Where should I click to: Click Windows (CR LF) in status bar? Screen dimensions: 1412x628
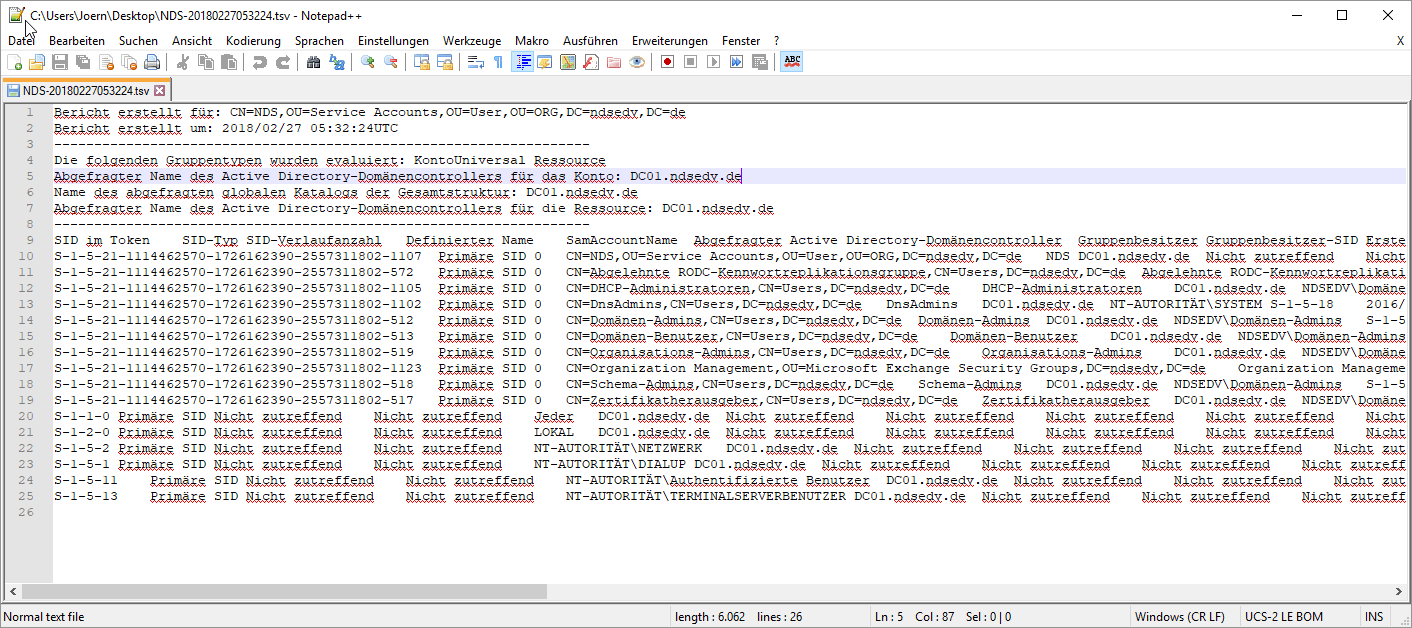[x=1179, y=617]
